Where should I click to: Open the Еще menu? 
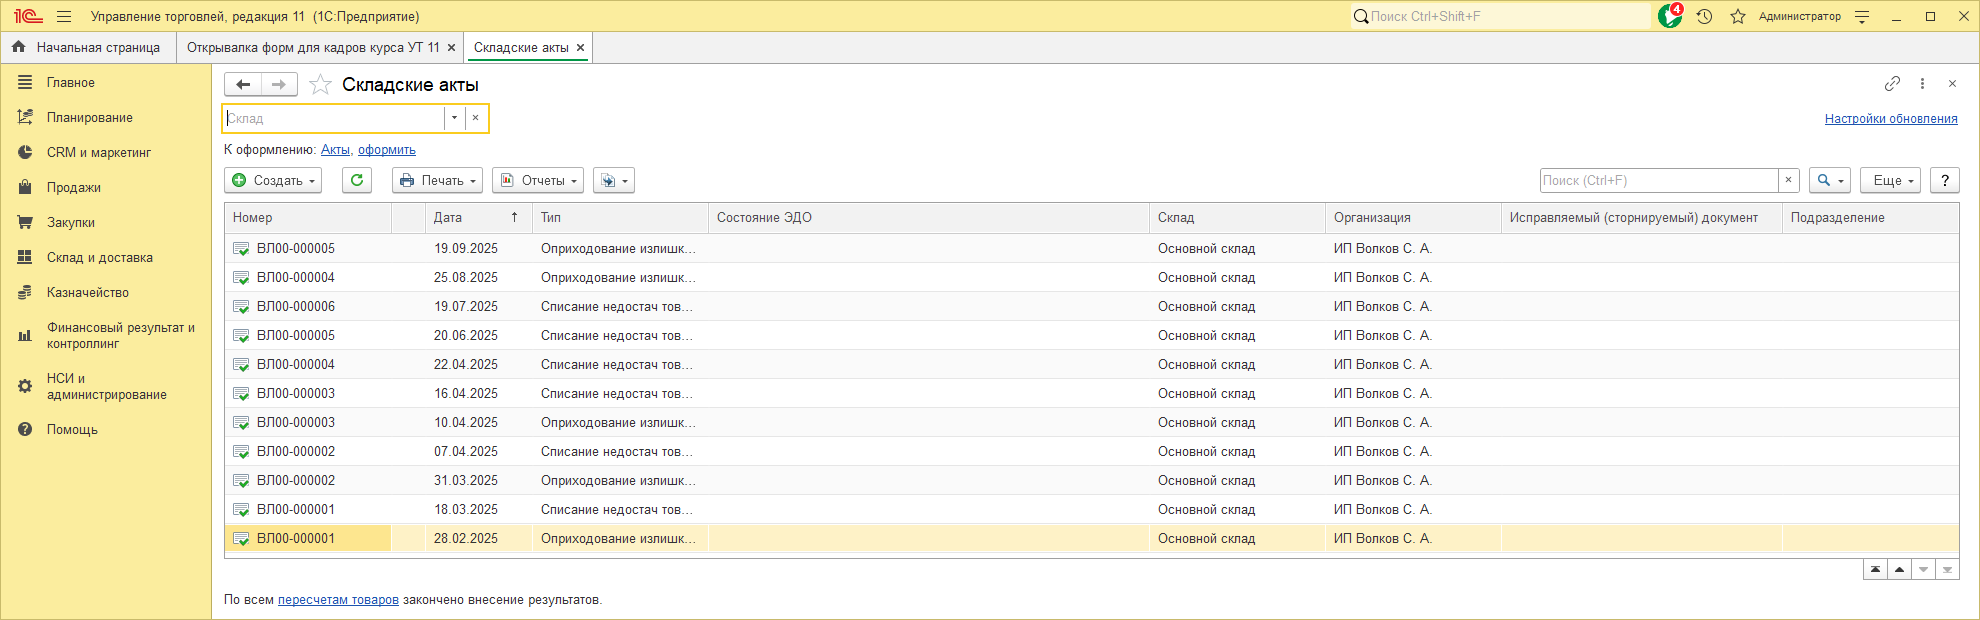[1891, 180]
